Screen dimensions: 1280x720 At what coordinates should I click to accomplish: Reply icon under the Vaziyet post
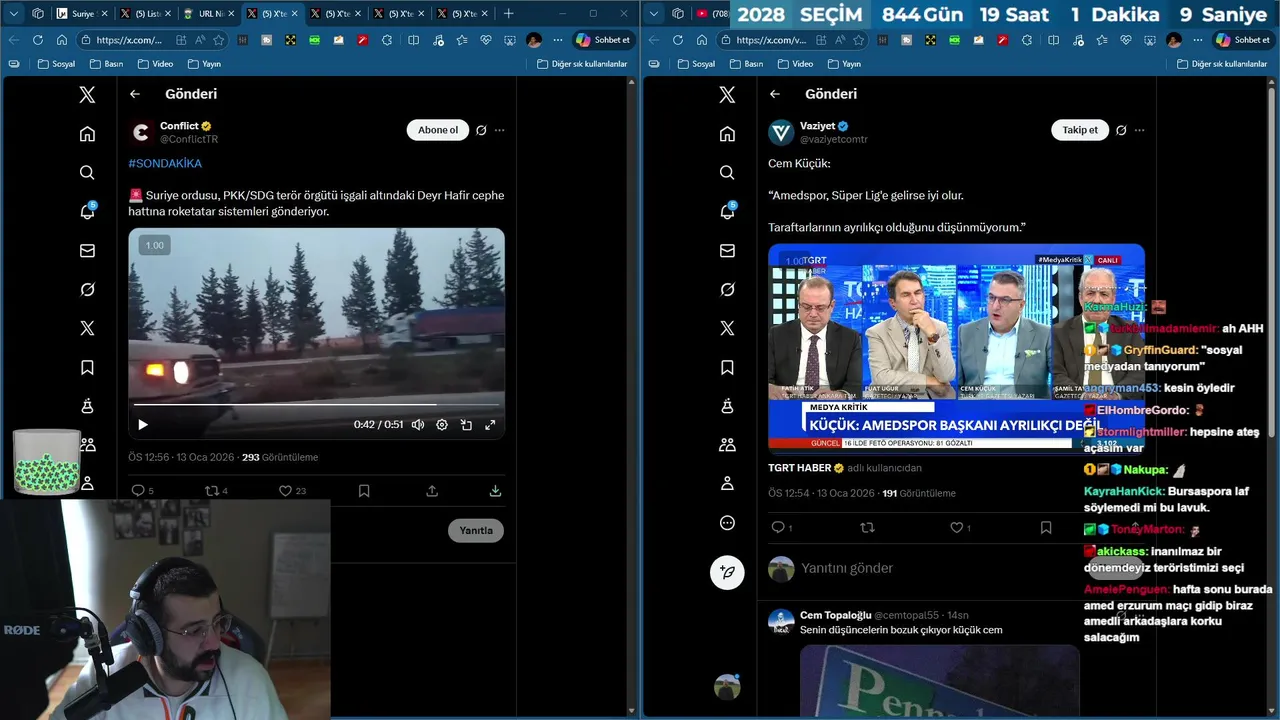click(778, 527)
